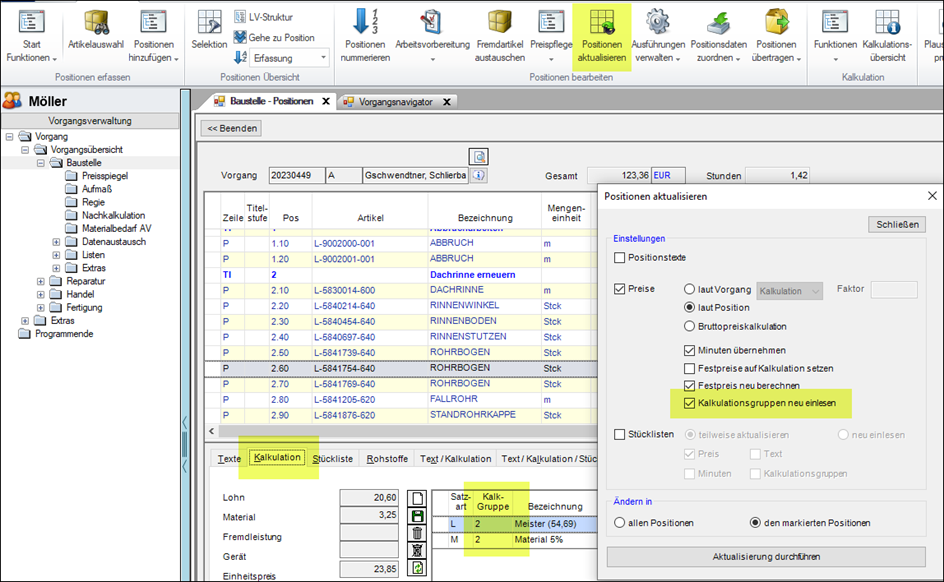
Task: Click the green save icon in Kalkulation
Action: 419,515
